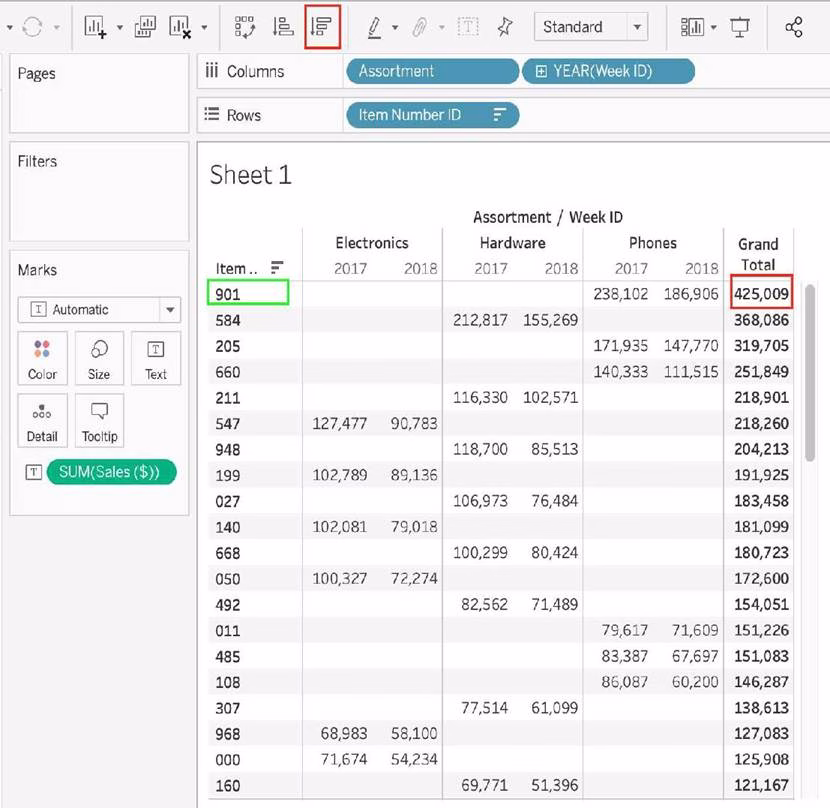This screenshot has width=830, height=808.
Task: Click the pin Fix Axes icon
Action: (505, 27)
